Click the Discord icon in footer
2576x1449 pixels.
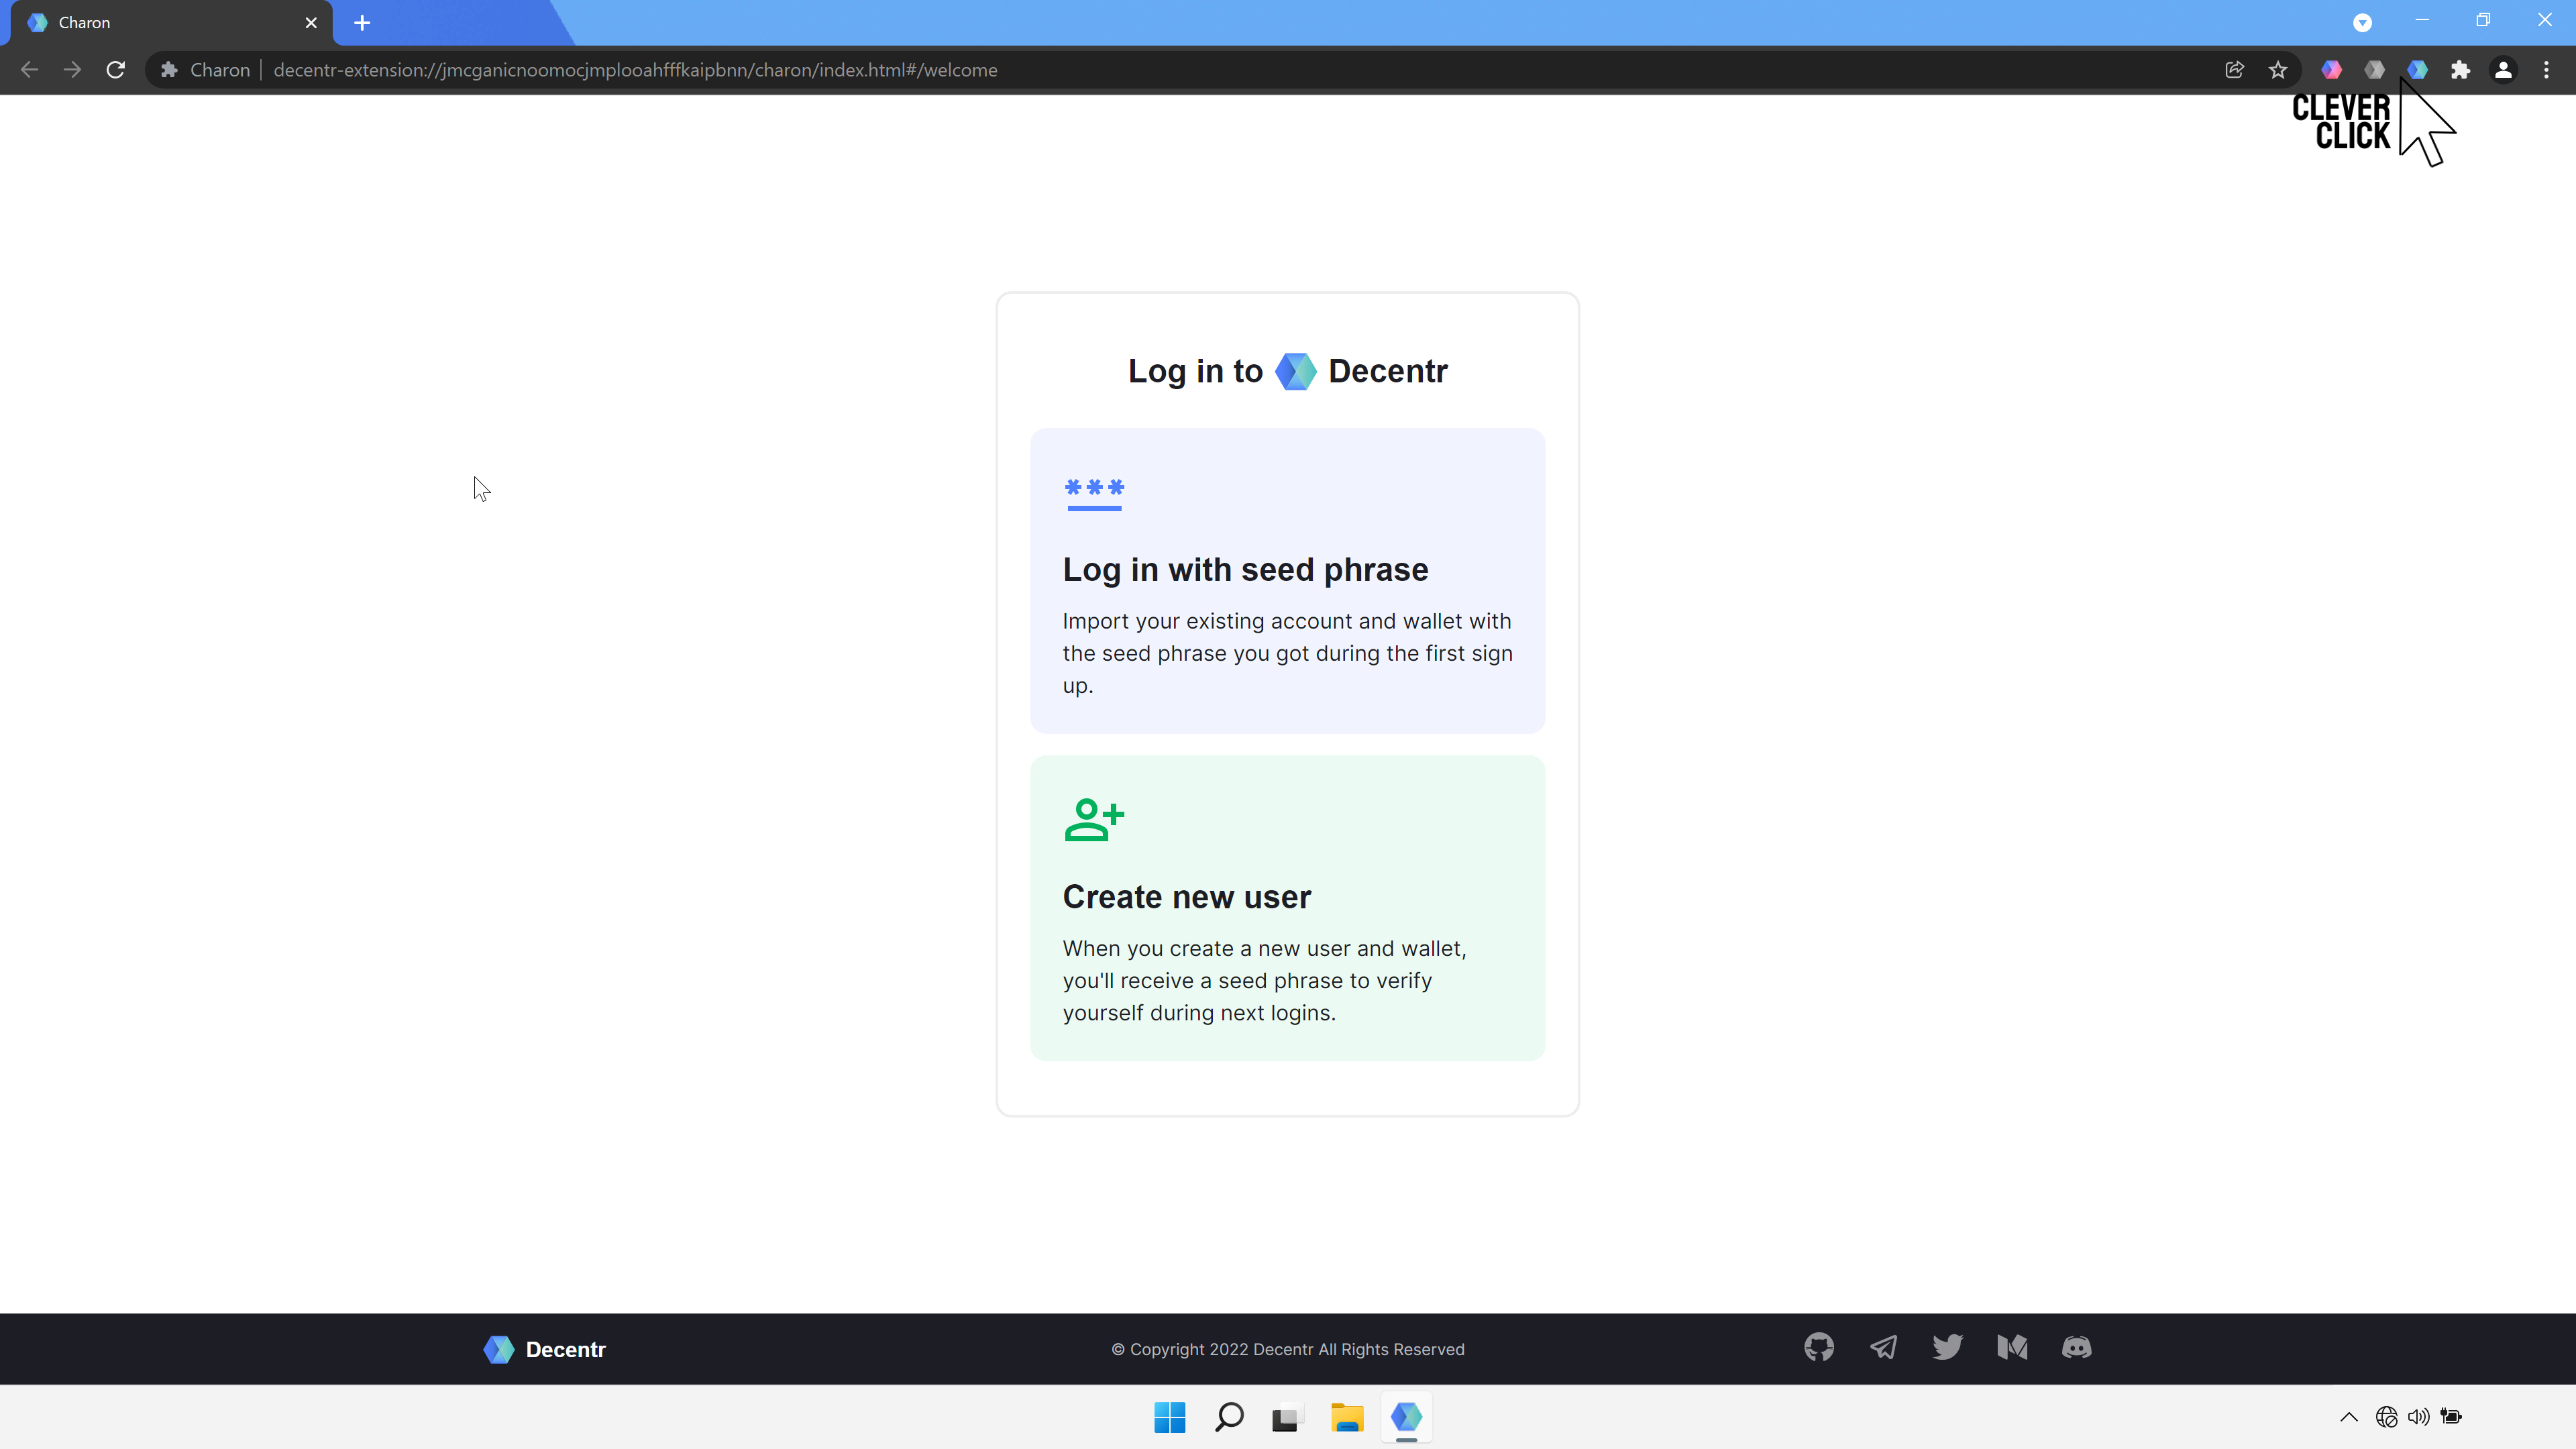(x=2076, y=1347)
